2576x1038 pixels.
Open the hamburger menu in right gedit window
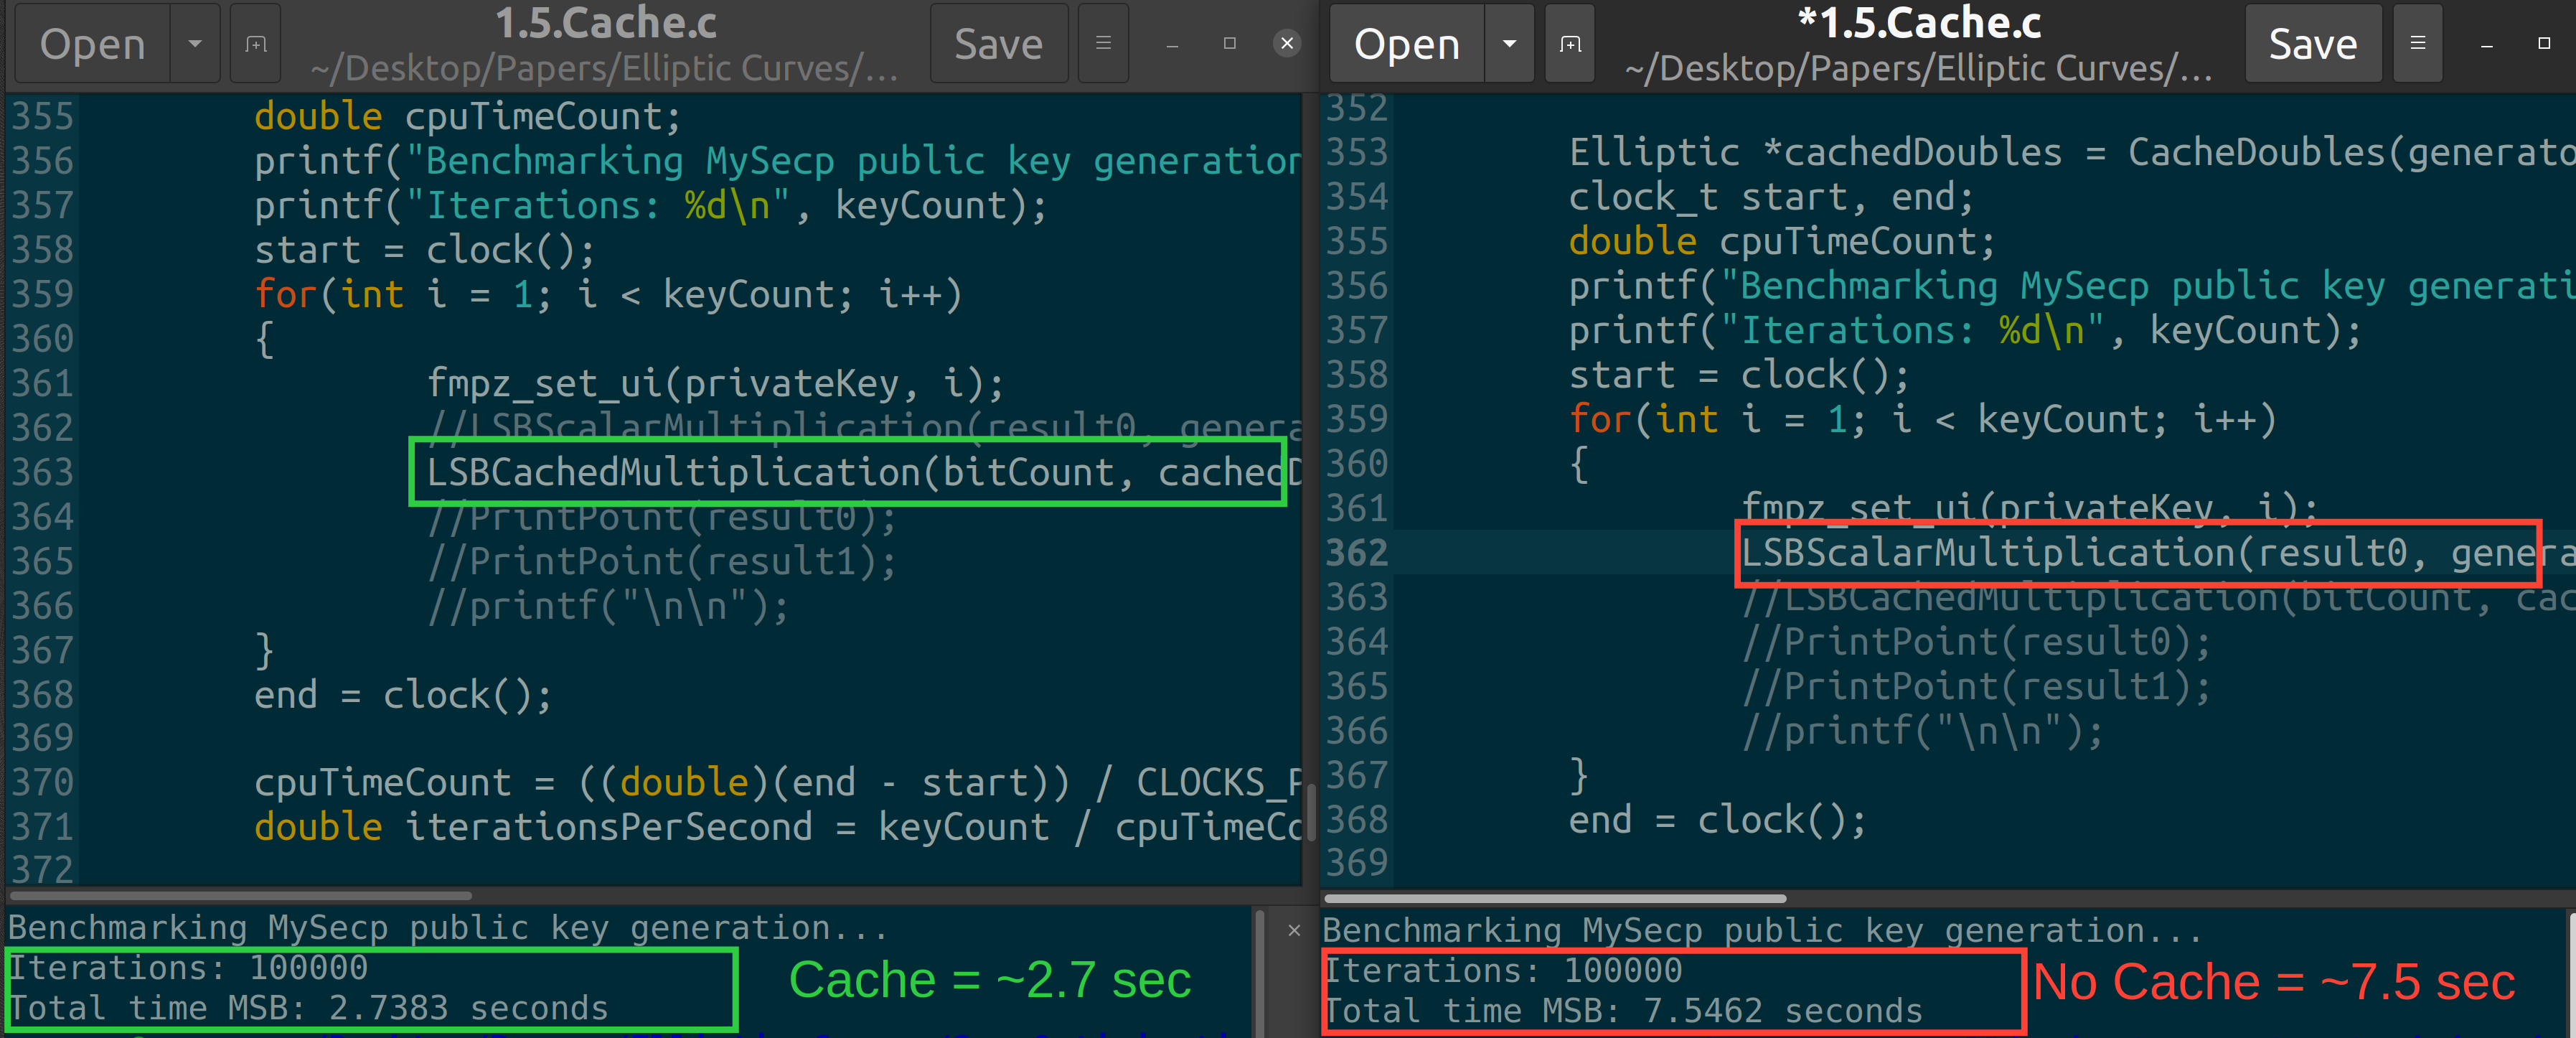pos(2417,44)
